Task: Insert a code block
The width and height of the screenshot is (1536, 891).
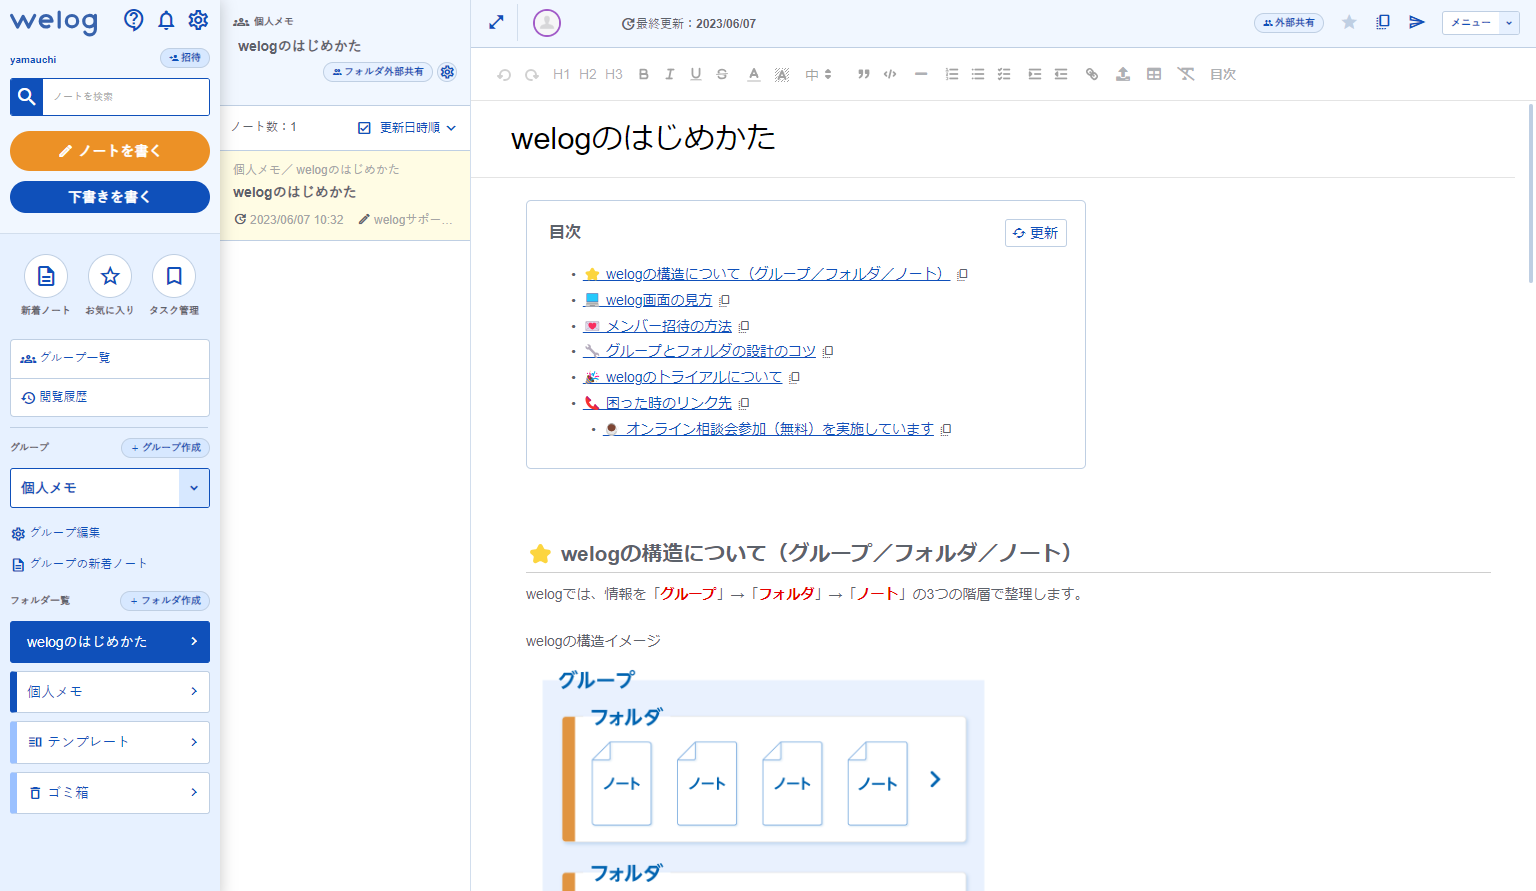Action: [890, 74]
